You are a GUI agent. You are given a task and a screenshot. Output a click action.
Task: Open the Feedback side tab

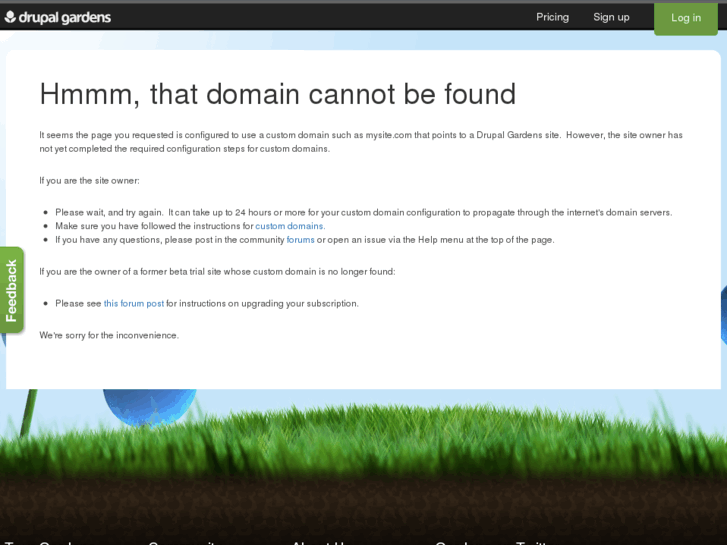tap(12, 290)
